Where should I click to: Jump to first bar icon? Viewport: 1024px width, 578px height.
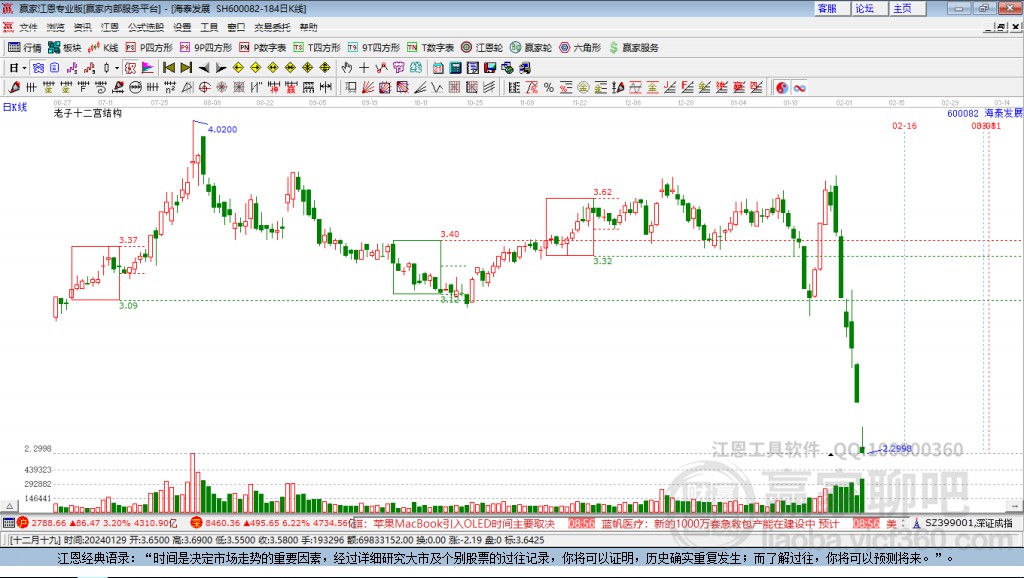pyautogui.click(x=169, y=68)
